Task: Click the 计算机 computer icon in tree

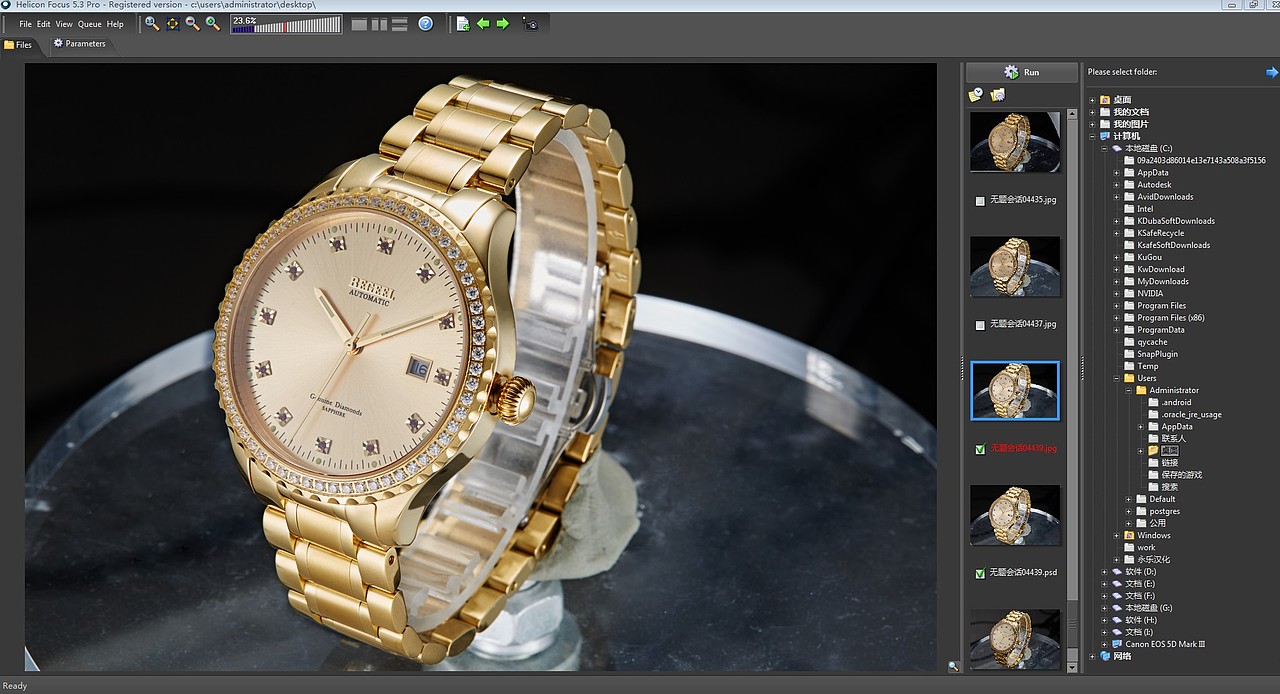Action: point(1105,136)
